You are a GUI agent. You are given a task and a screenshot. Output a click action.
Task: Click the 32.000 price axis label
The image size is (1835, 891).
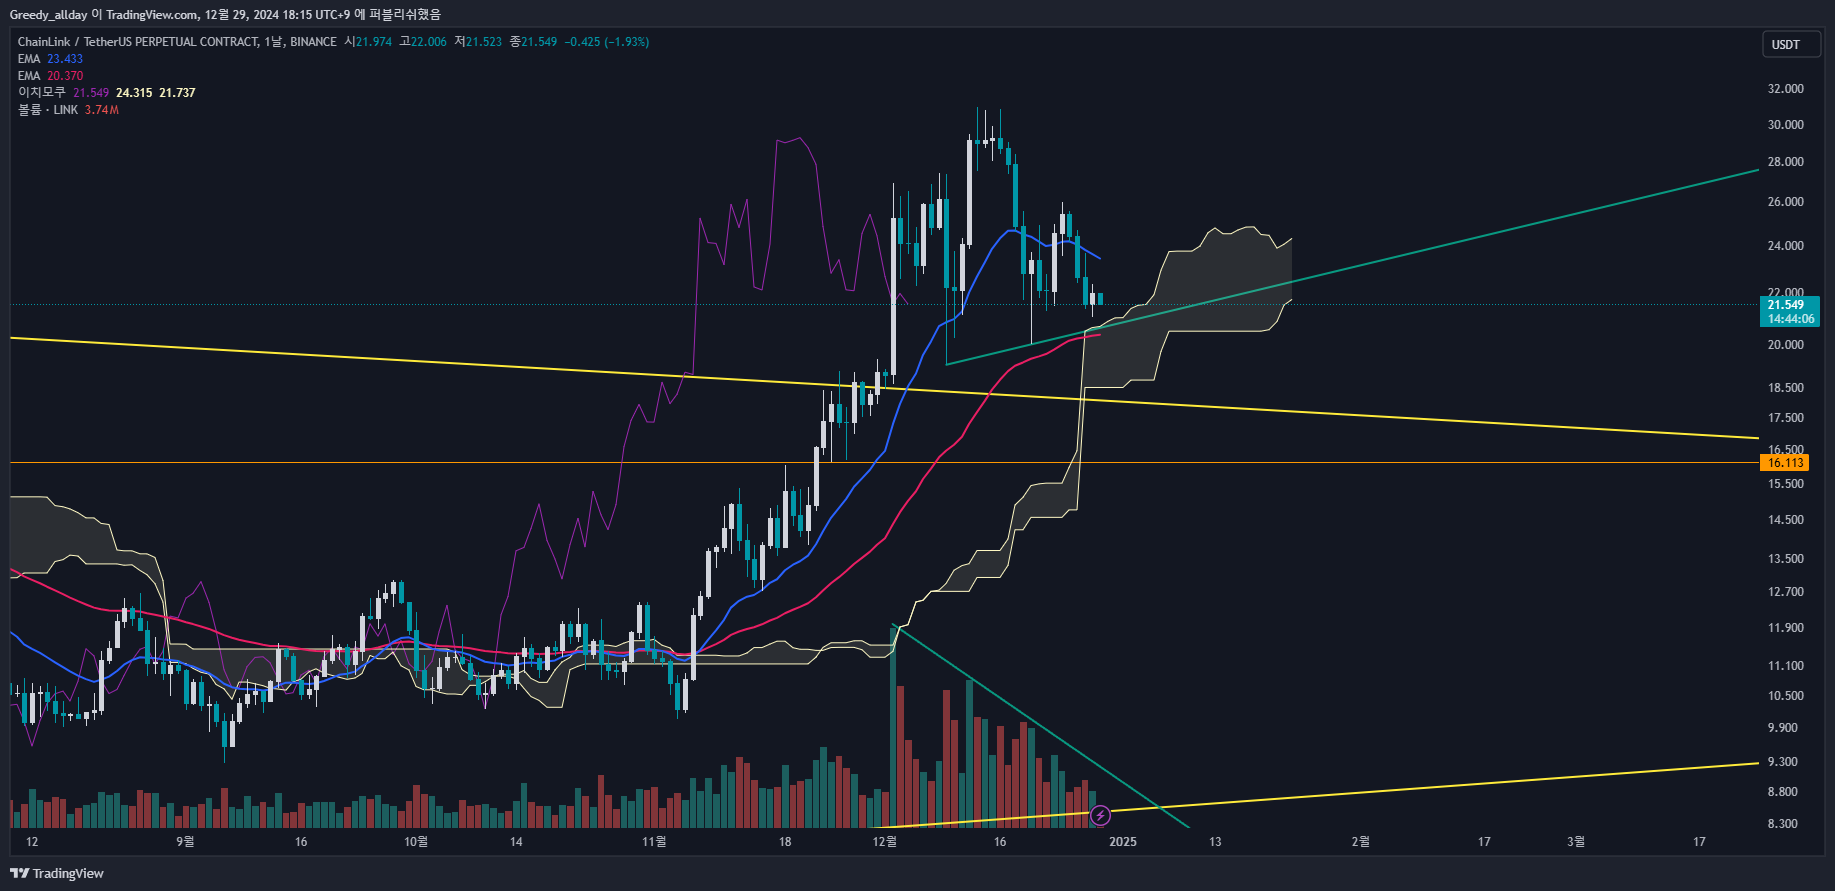(x=1786, y=89)
